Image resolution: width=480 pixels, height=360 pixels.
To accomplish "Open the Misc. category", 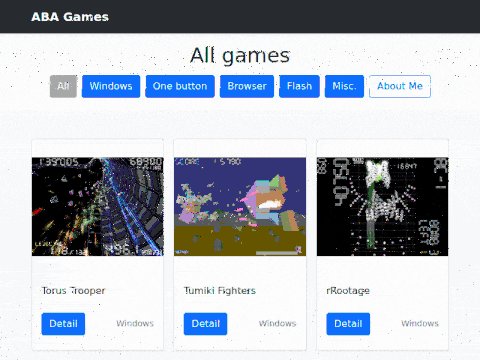I will (344, 86).
